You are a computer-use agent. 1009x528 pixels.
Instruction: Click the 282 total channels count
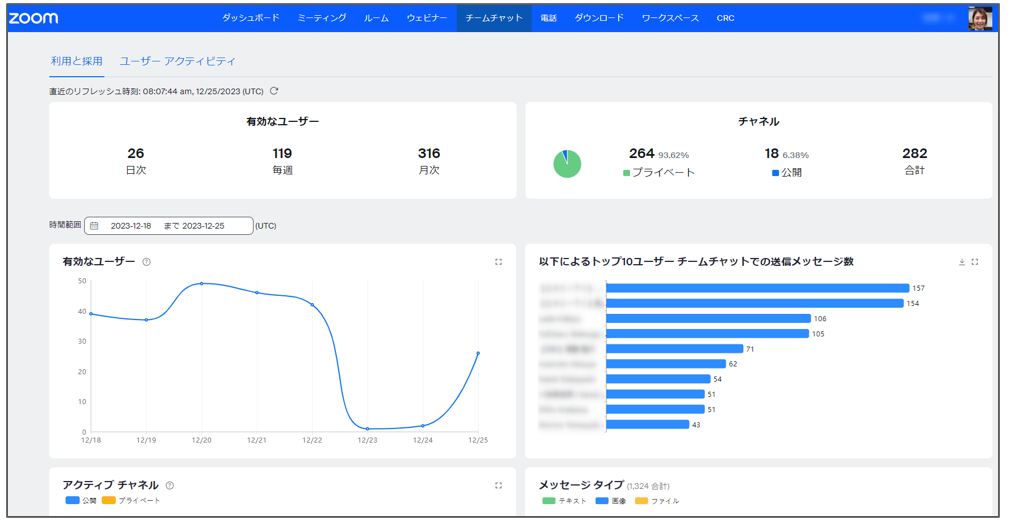[914, 153]
